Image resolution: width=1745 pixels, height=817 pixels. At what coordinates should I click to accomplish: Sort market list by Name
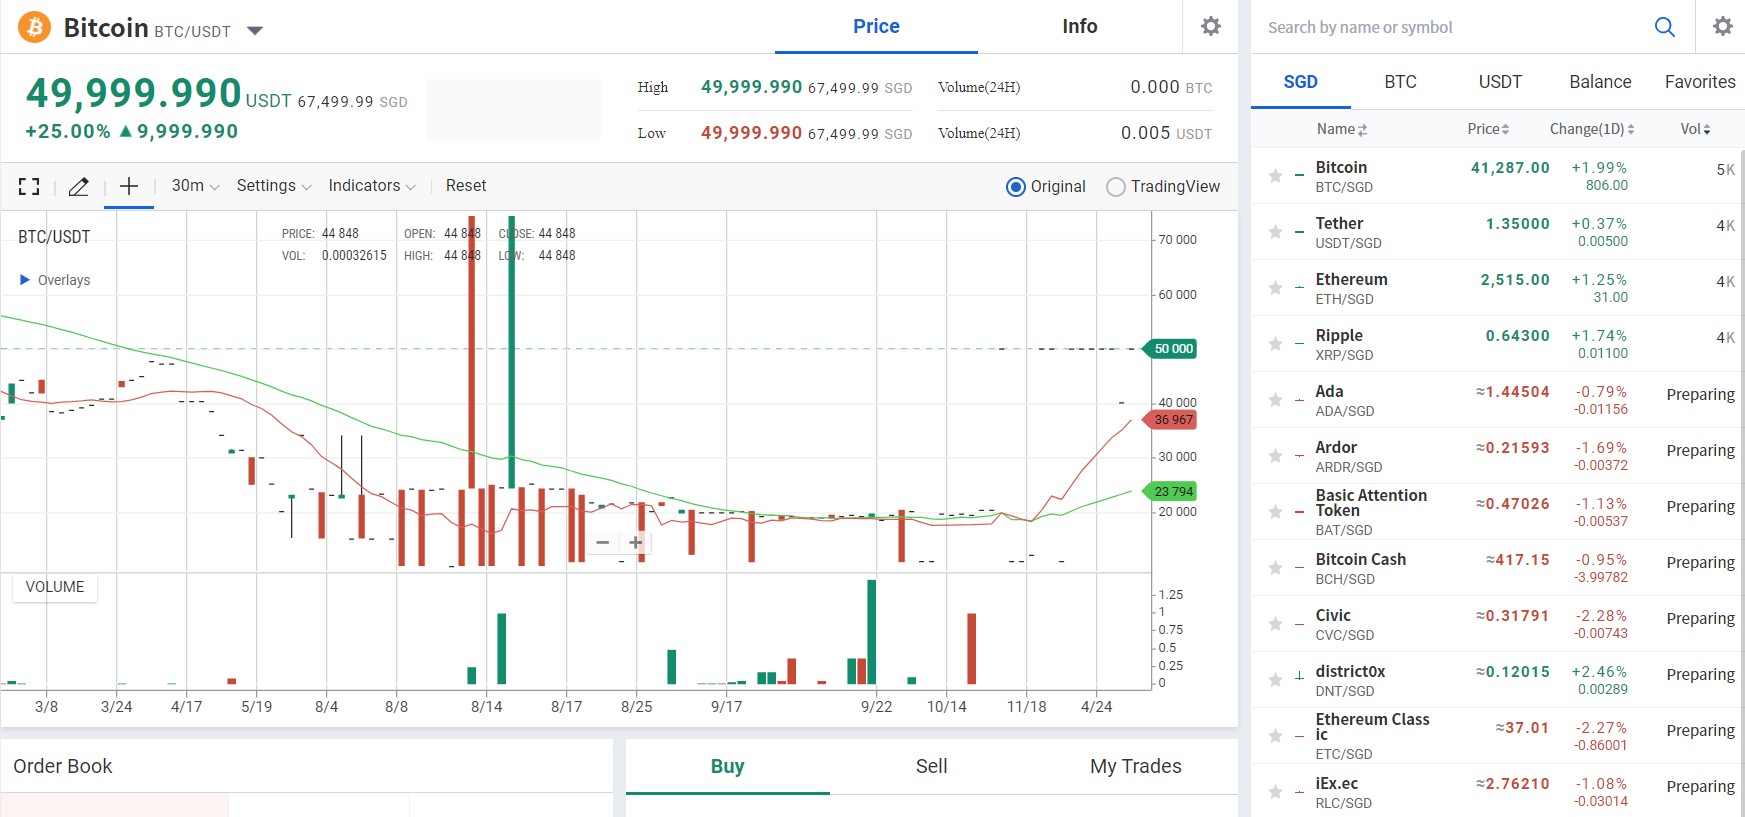click(1342, 129)
